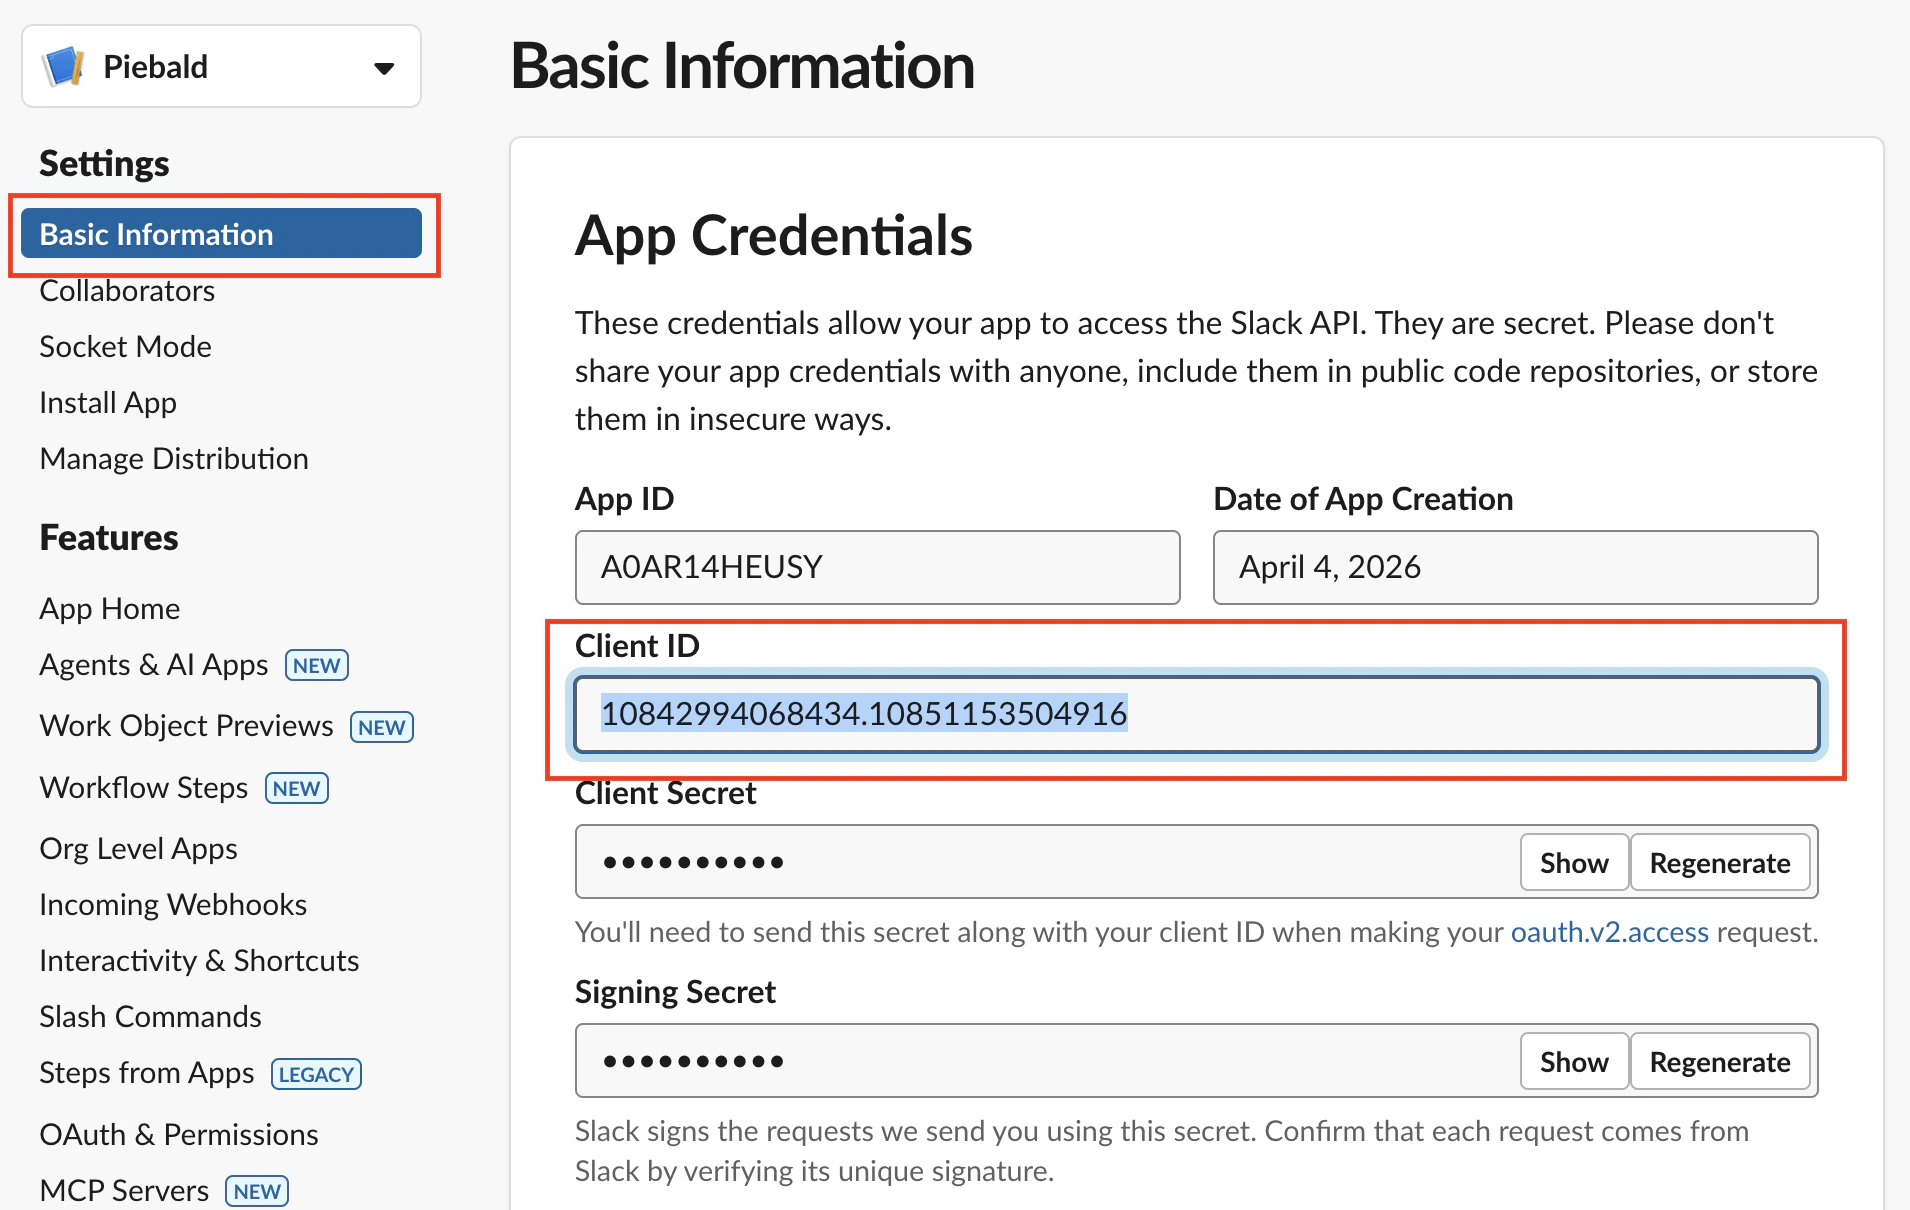Click the Client ID input field
1910x1210 pixels.
pyautogui.click(x=1196, y=714)
